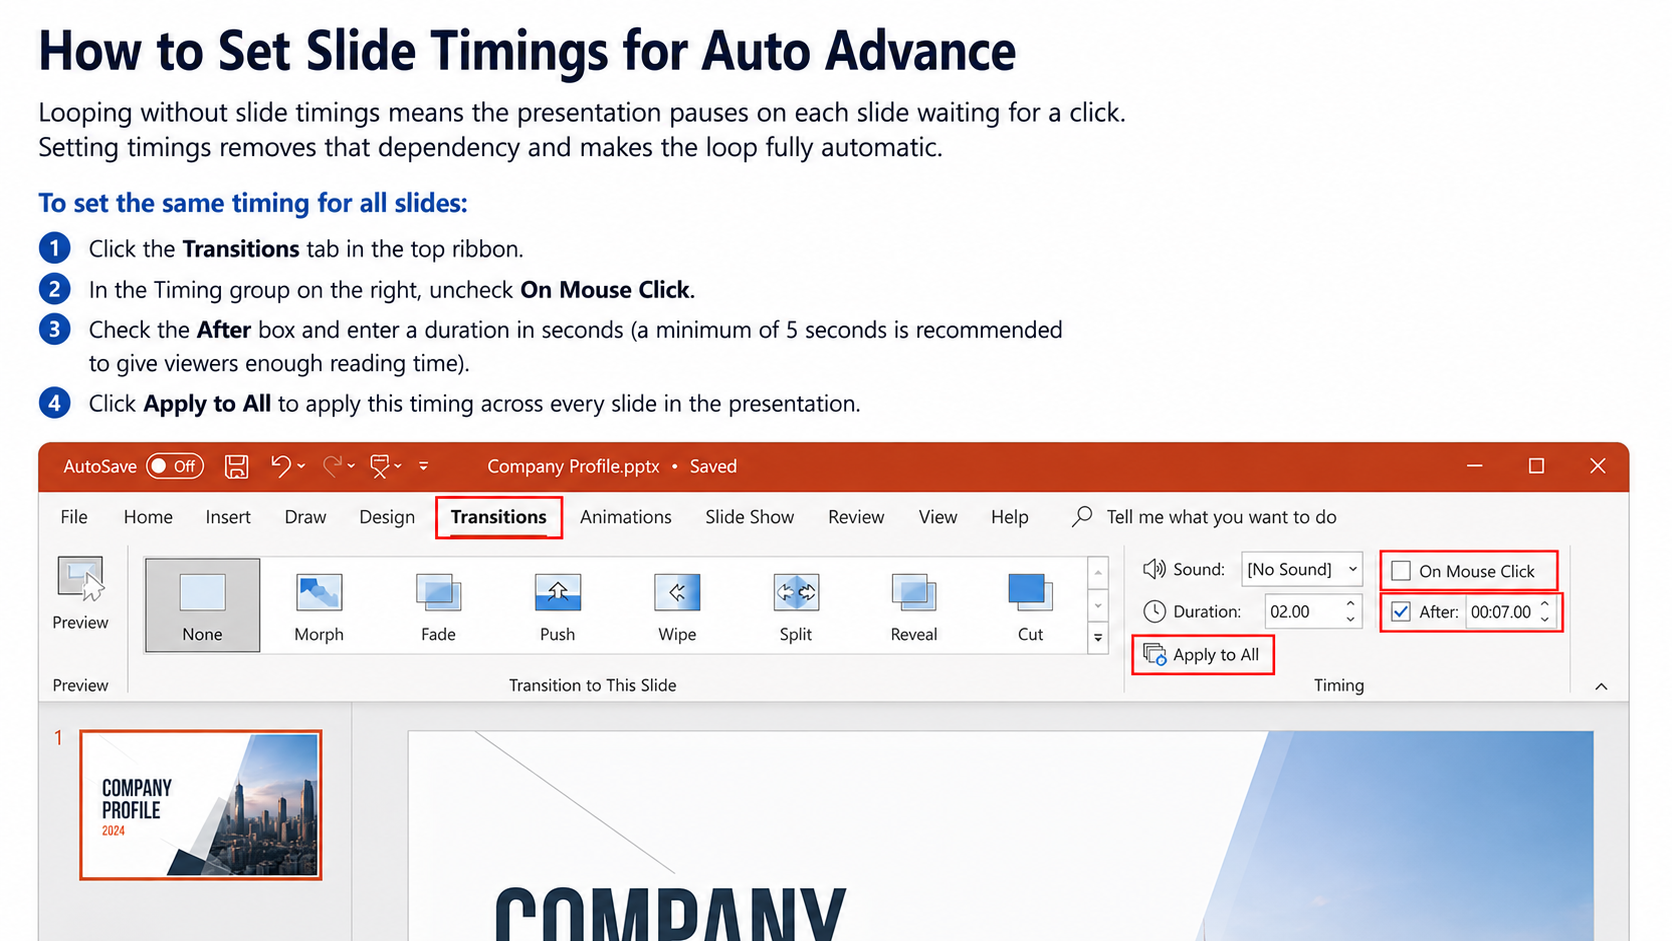Select slide 1 Company Profile thumbnail
1672x941 pixels.
tap(201, 805)
